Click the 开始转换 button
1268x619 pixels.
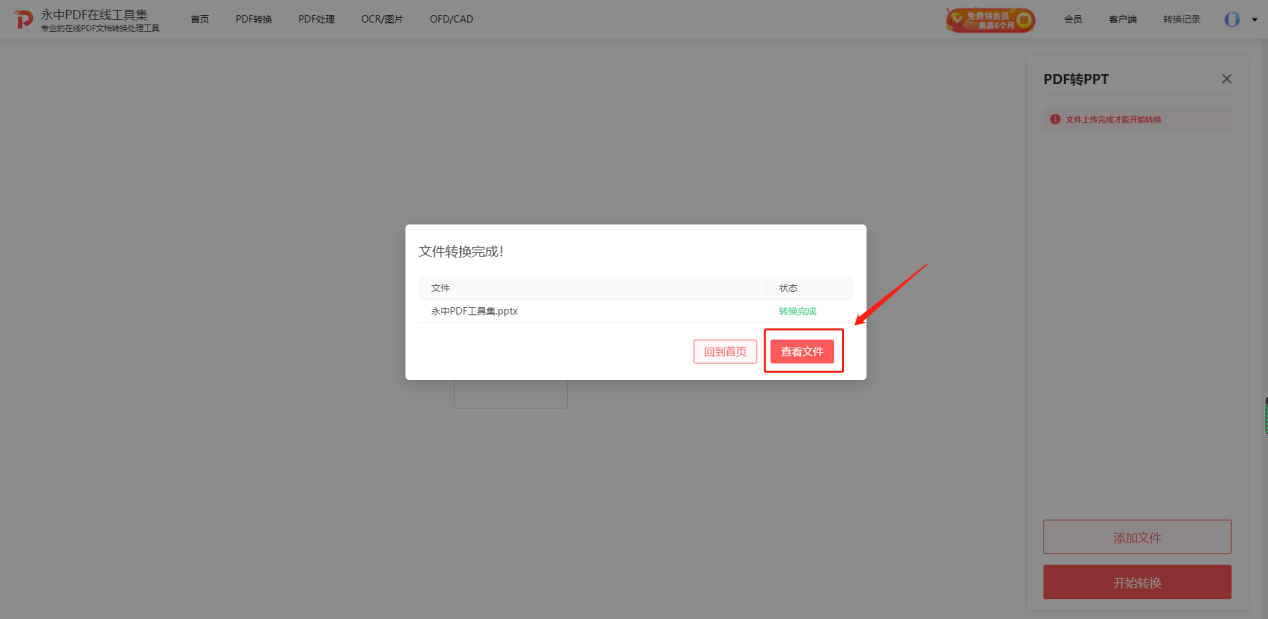1137,582
